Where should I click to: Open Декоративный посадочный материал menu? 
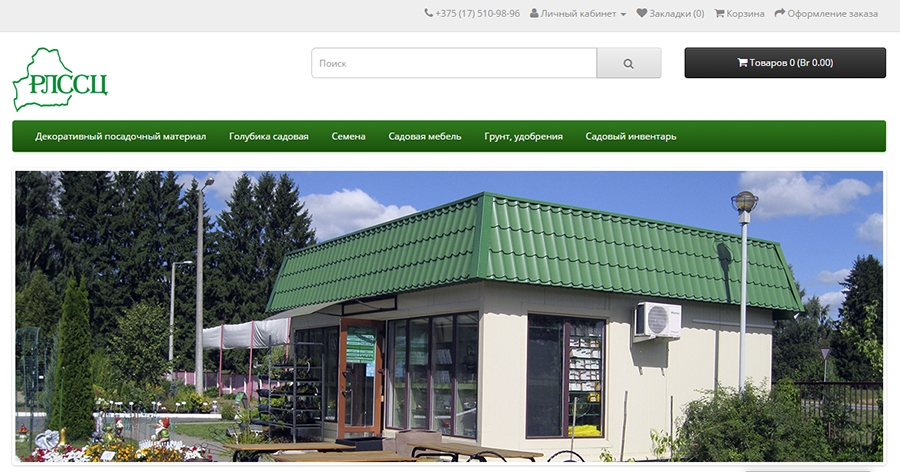tap(121, 137)
